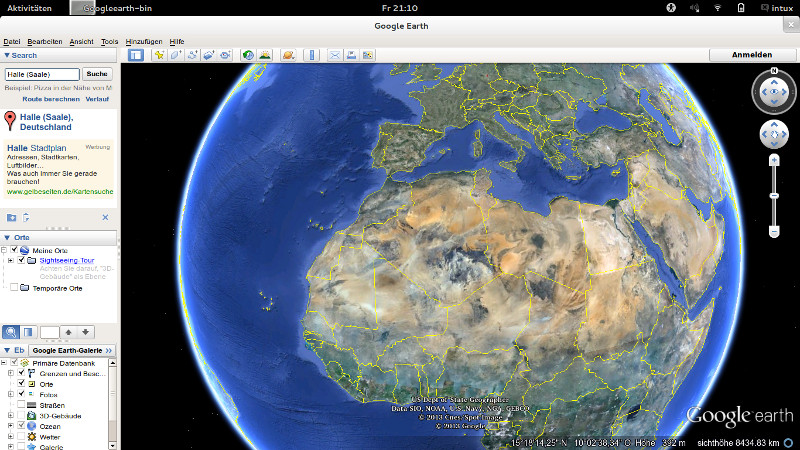Click the move joystick hand center
Viewport: 800px width, 450px height.
pos(774,135)
